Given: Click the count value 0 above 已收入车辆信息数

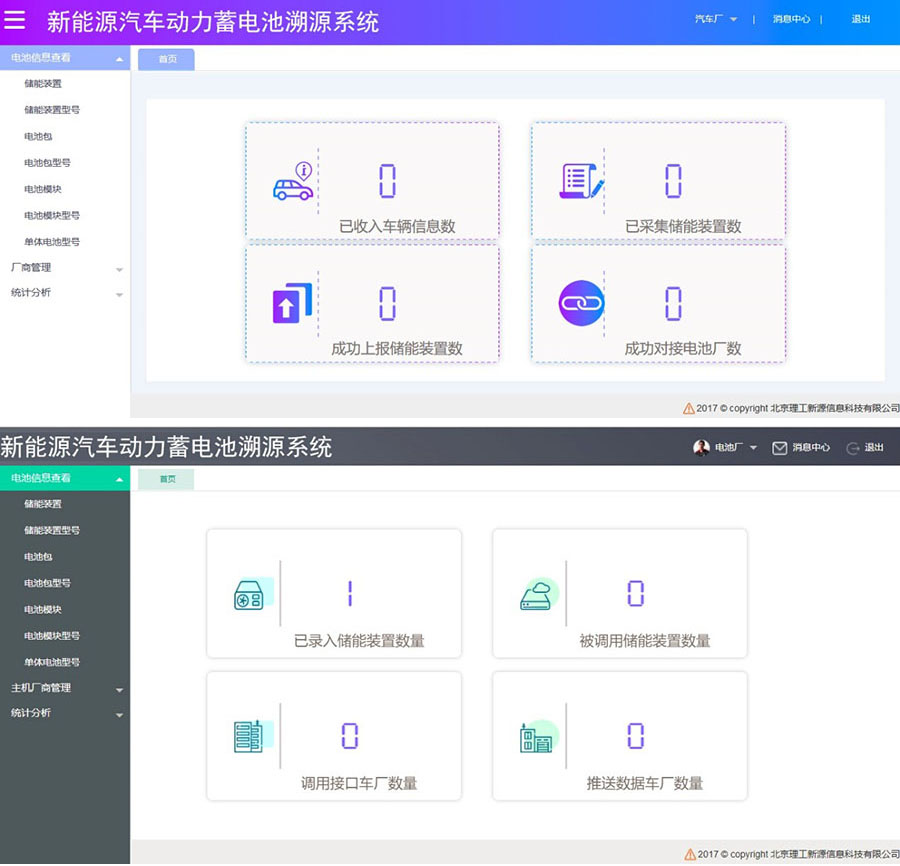Looking at the screenshot, I should coord(387,181).
